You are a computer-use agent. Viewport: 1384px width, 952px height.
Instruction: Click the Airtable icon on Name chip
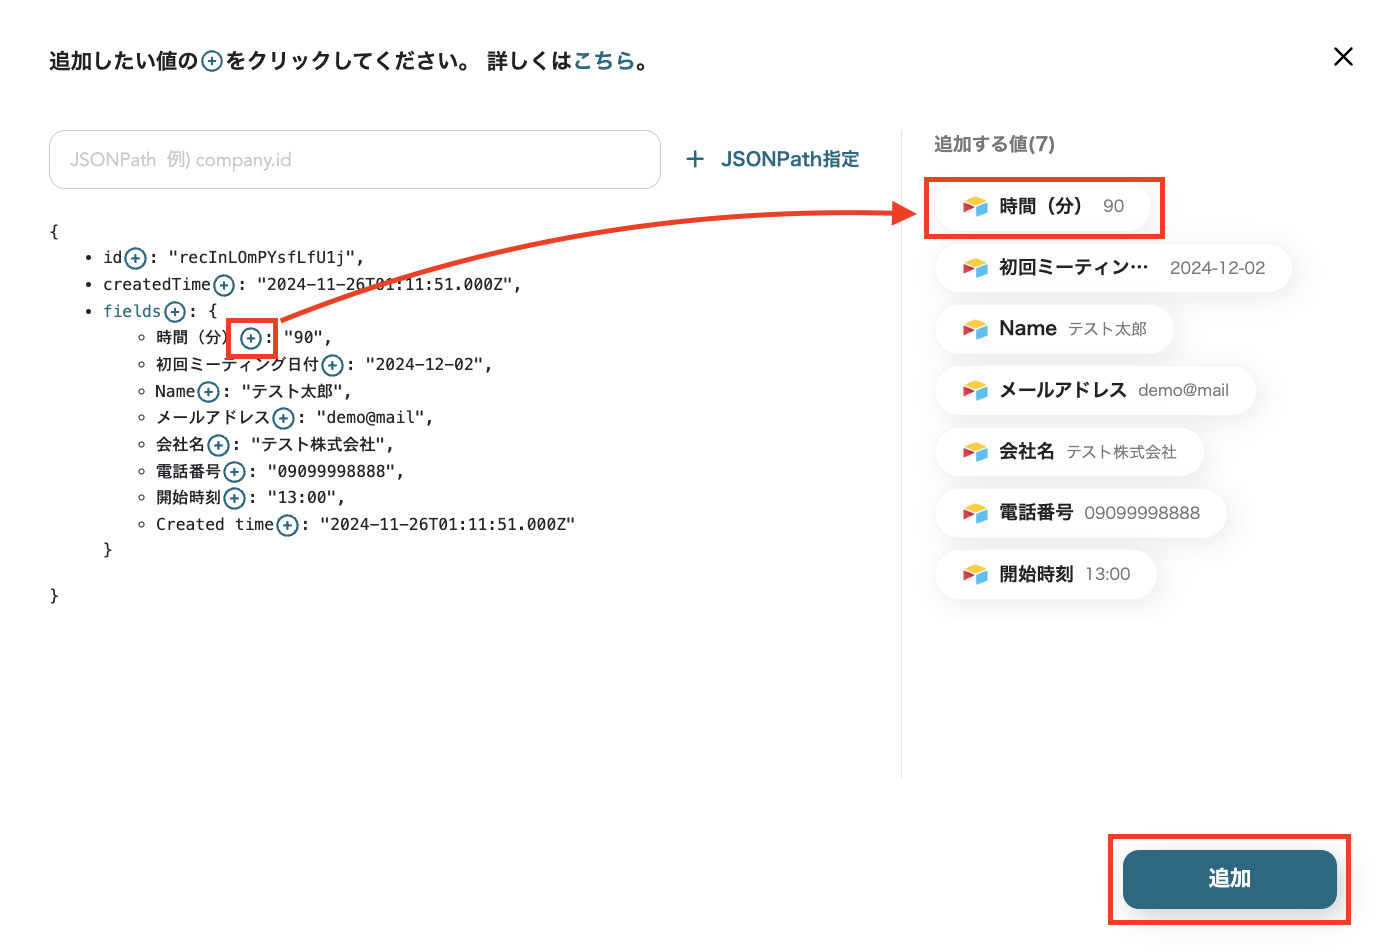click(x=975, y=329)
